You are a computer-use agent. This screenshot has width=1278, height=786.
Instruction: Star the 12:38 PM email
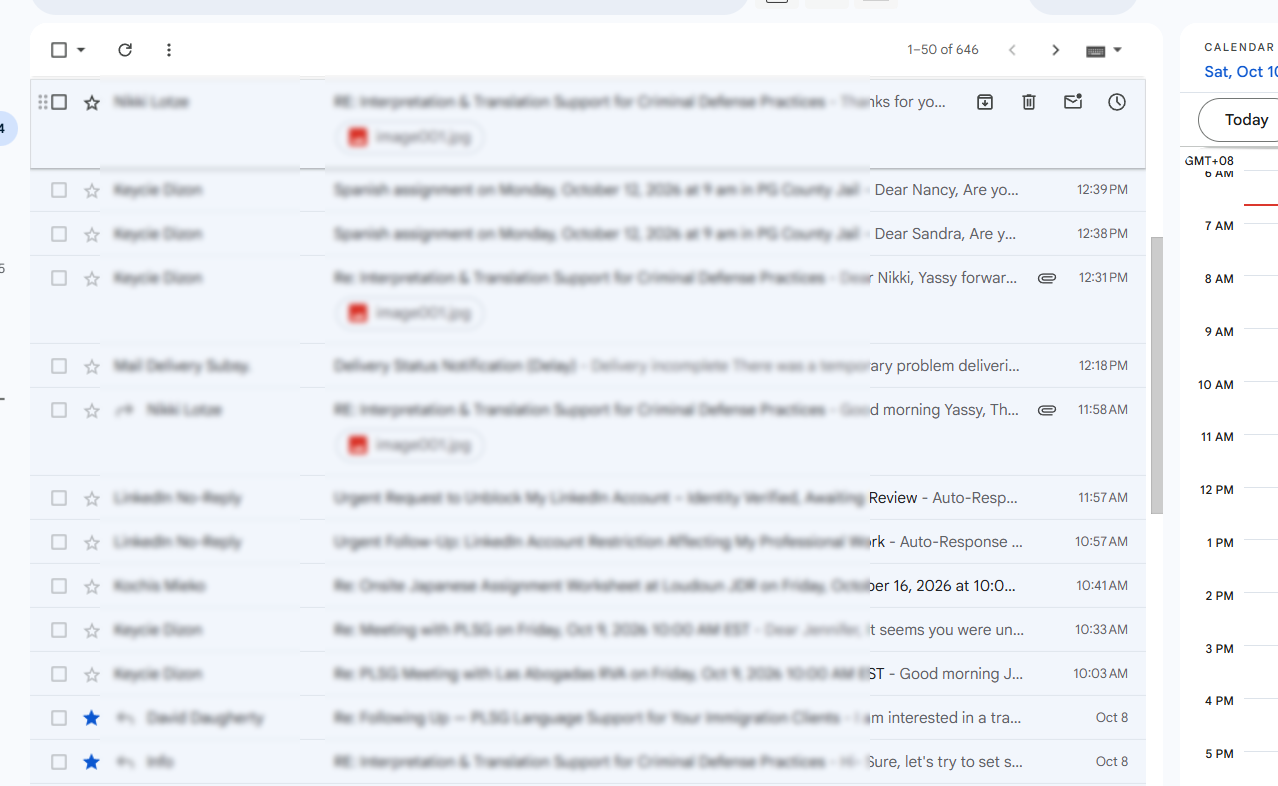pos(92,234)
